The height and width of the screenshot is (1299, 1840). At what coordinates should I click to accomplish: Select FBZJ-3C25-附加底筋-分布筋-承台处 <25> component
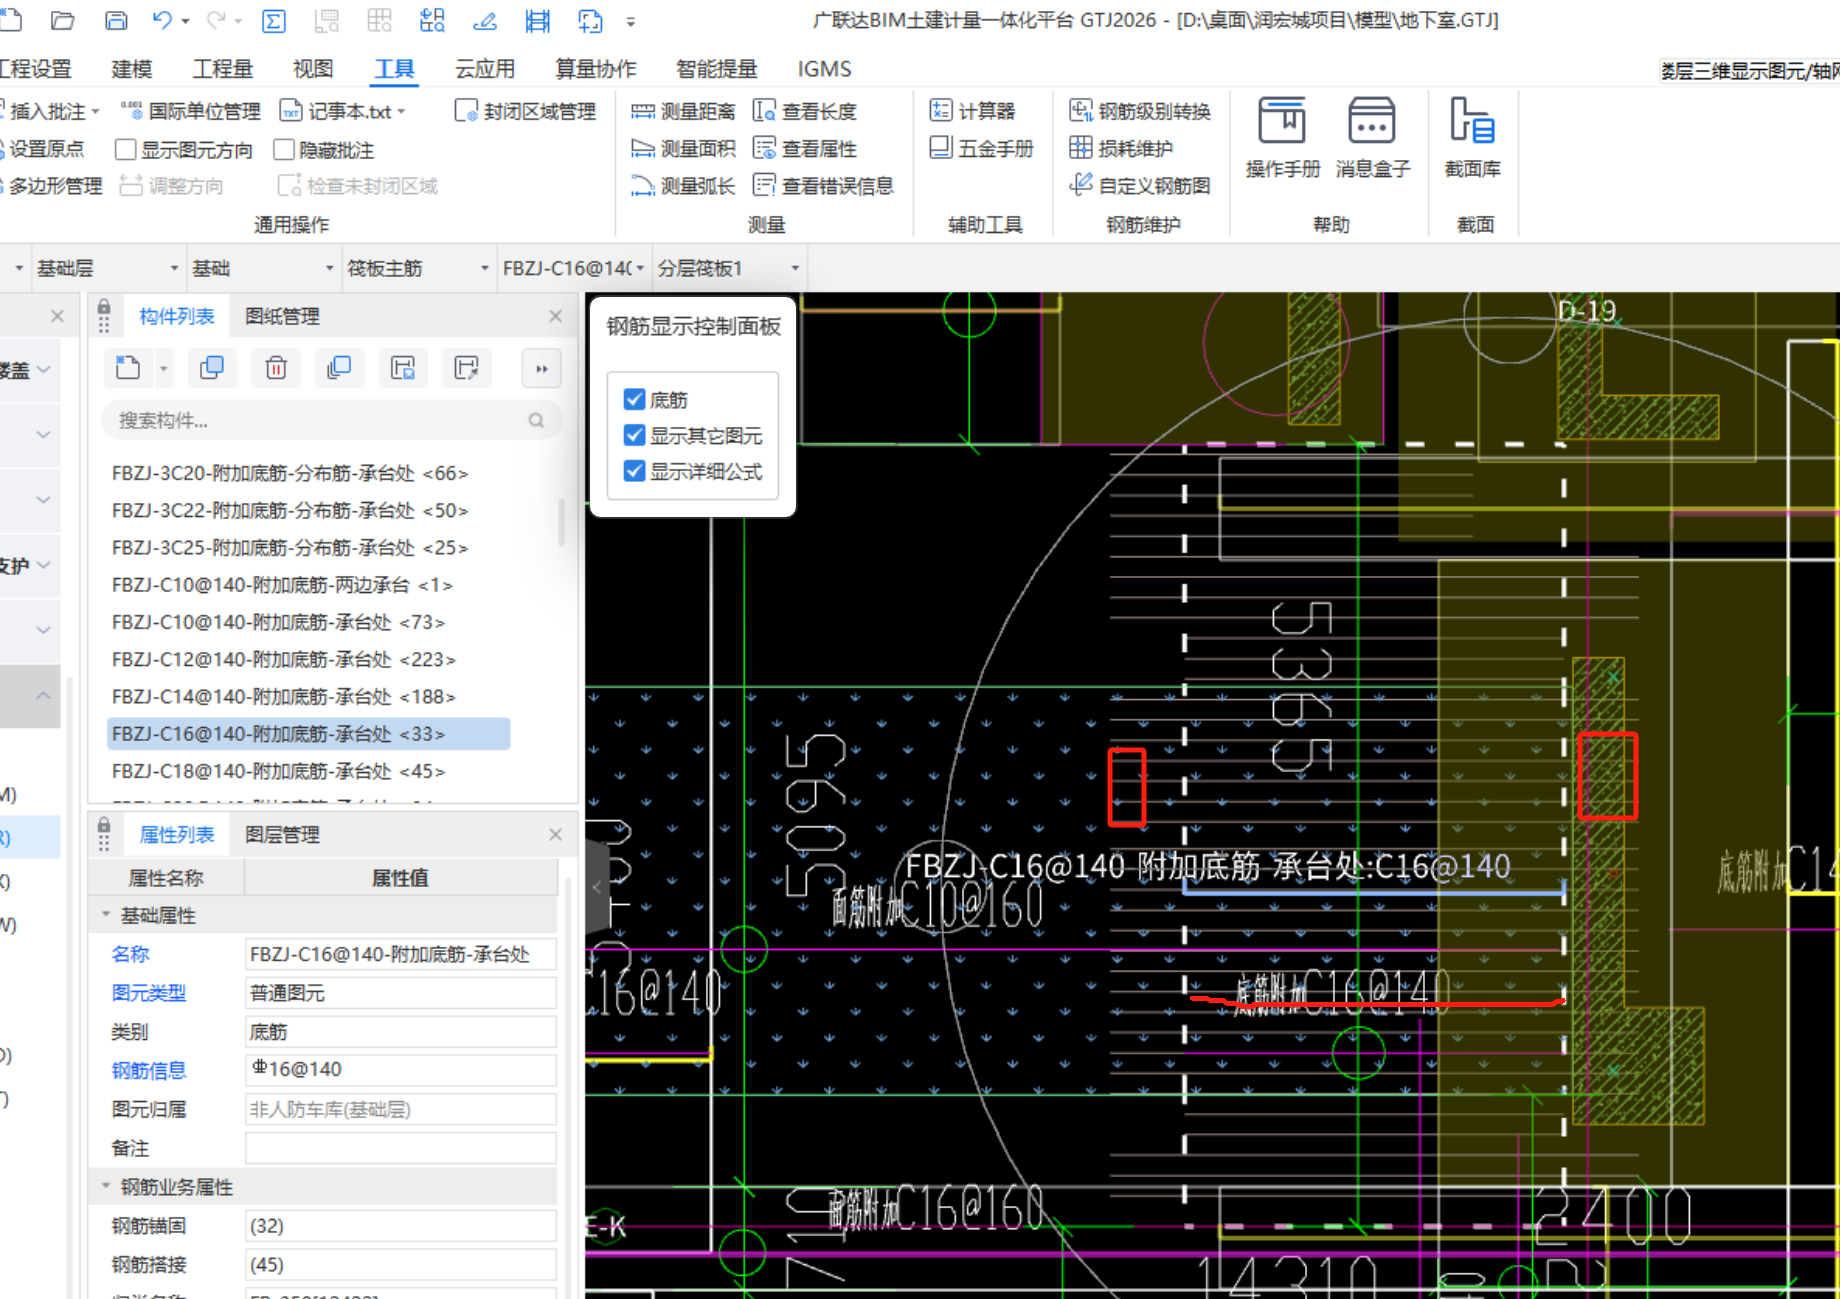coord(290,547)
